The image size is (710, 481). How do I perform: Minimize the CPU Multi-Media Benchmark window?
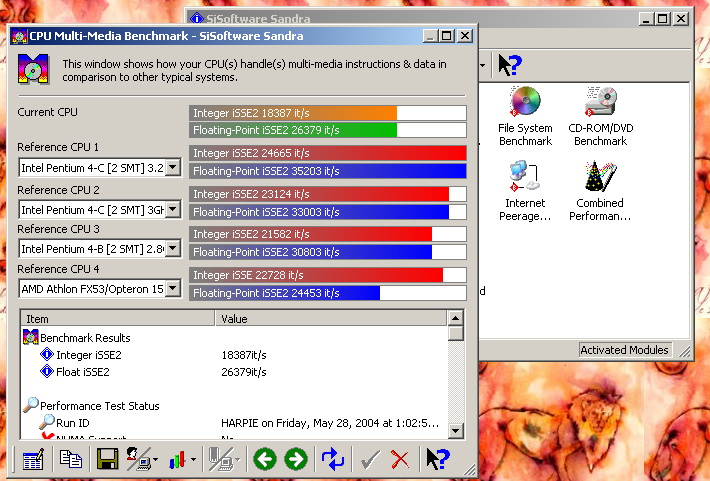point(431,36)
